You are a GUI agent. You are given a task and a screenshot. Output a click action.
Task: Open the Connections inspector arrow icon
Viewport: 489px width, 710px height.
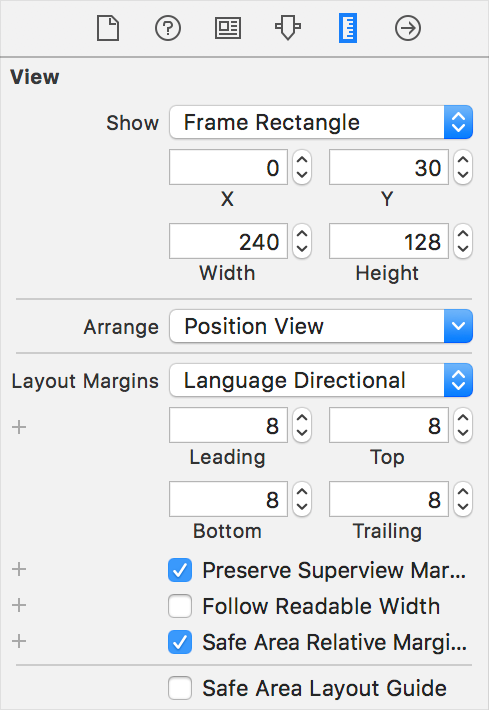tap(408, 28)
